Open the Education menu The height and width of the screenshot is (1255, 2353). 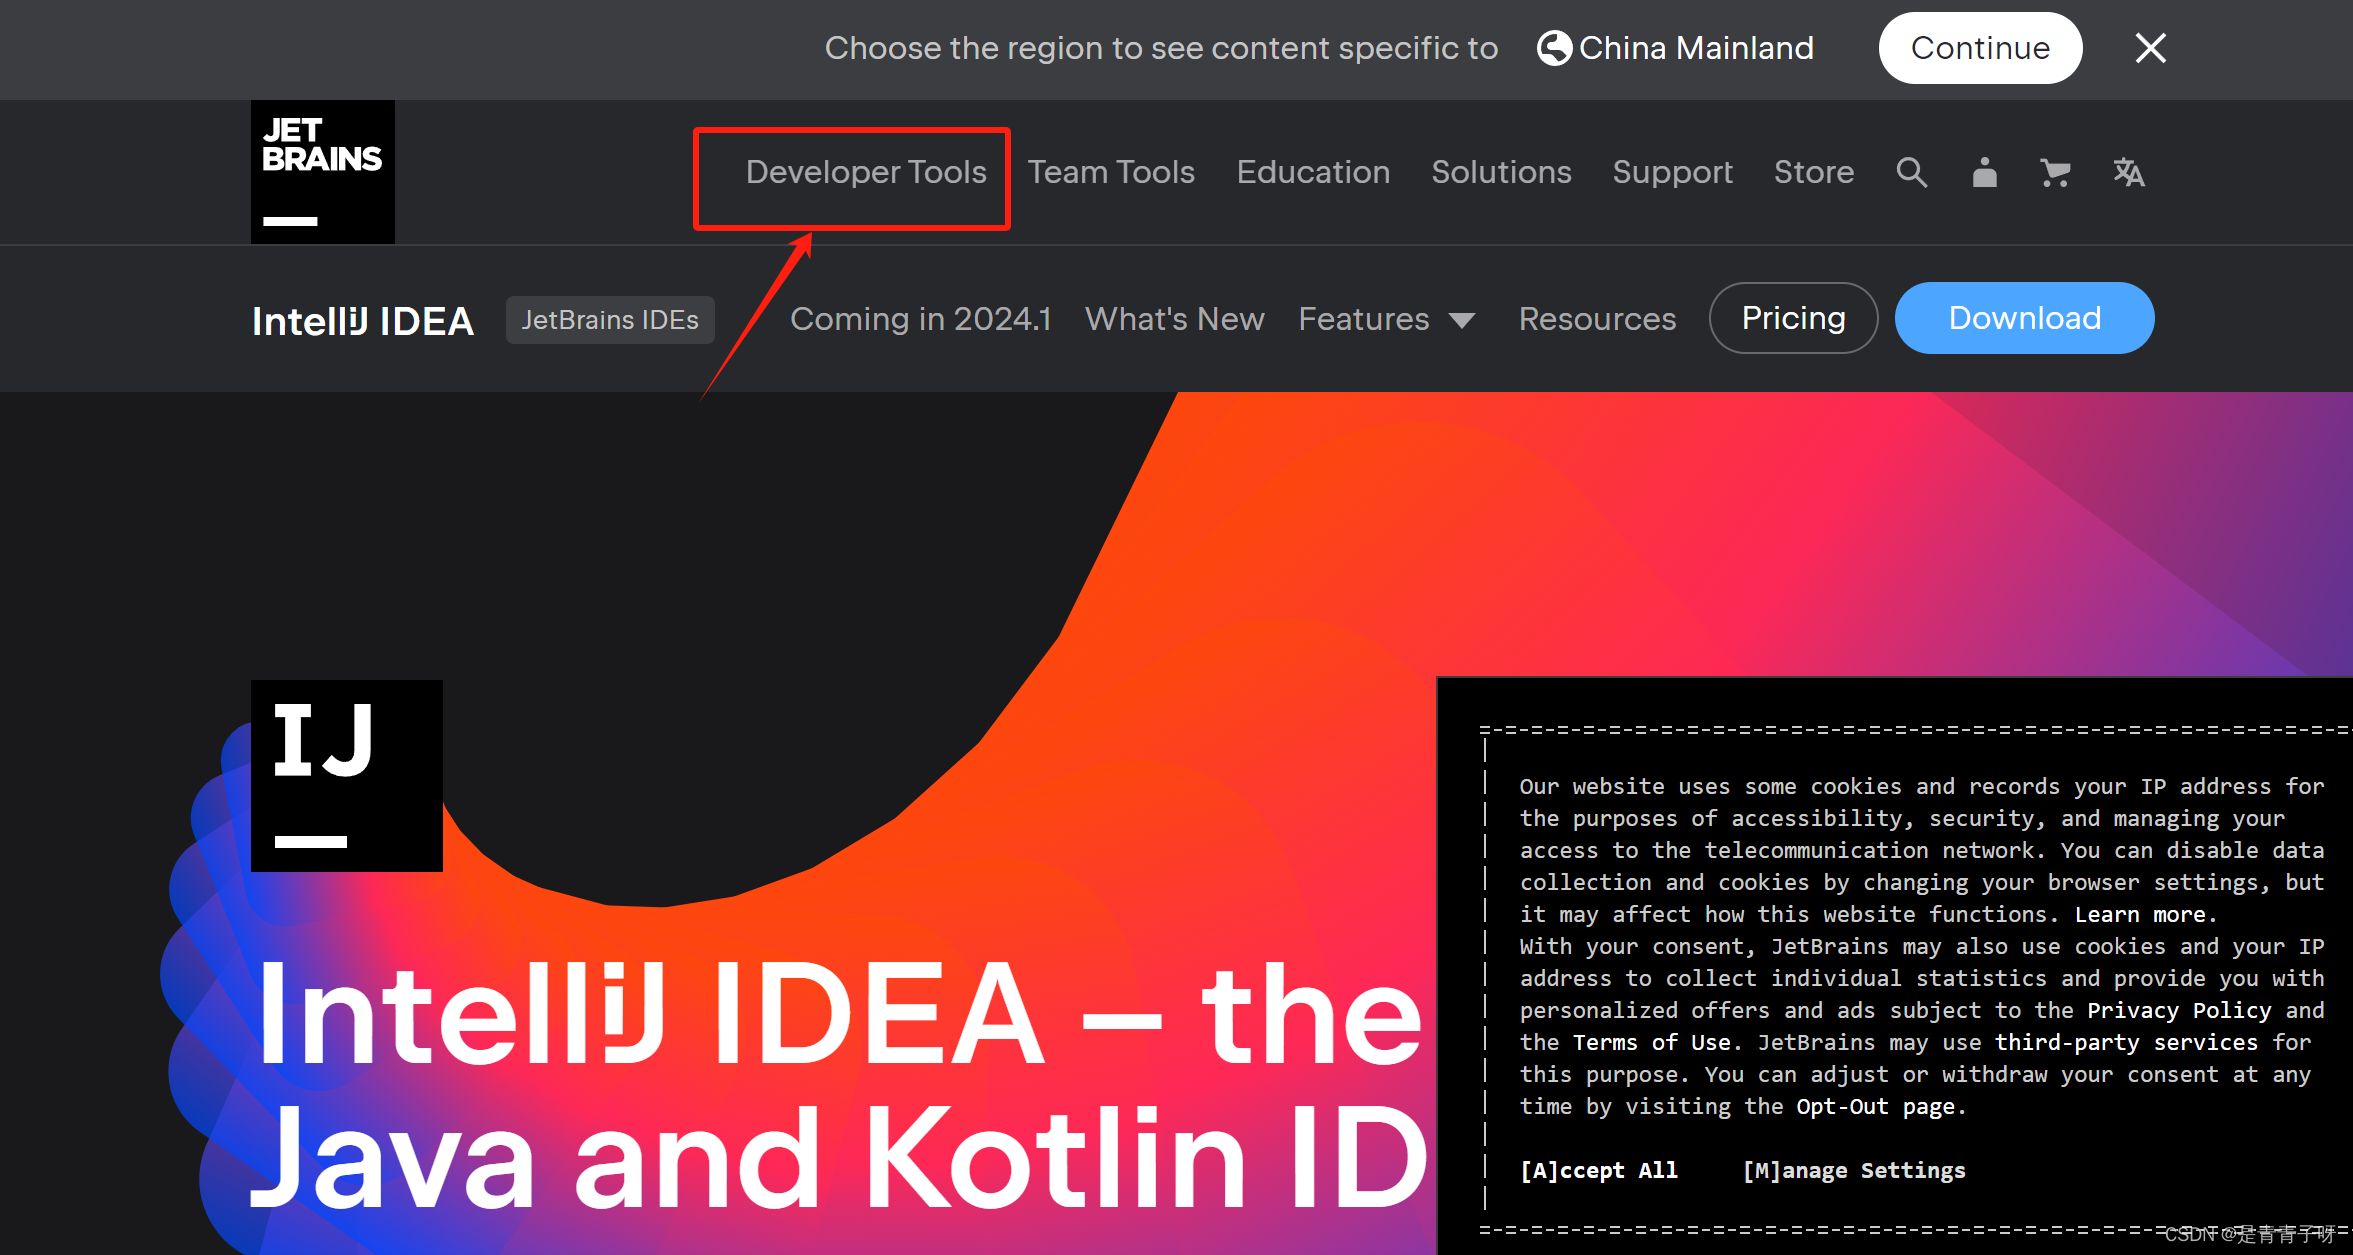1313,172
